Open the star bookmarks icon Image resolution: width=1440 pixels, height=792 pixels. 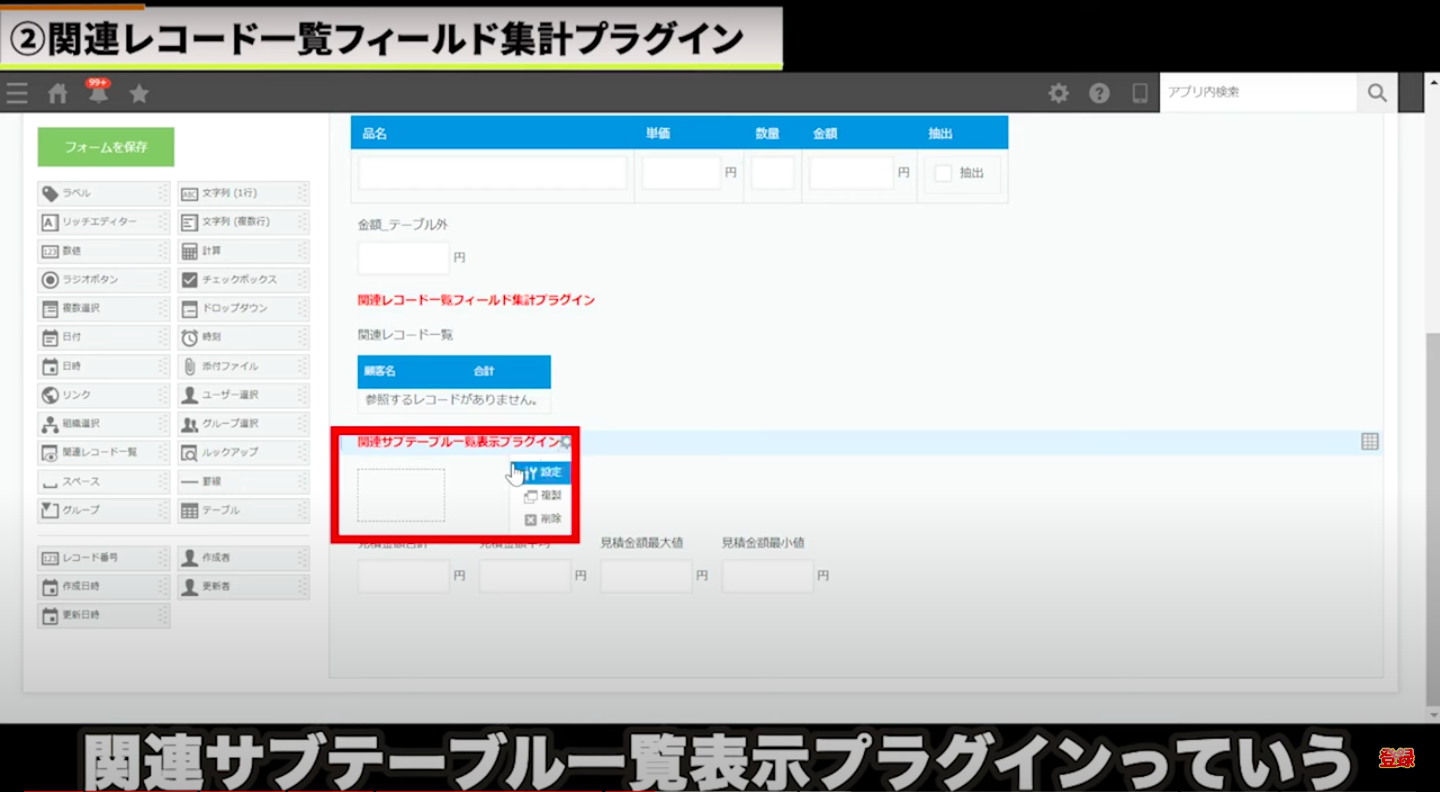click(x=139, y=94)
